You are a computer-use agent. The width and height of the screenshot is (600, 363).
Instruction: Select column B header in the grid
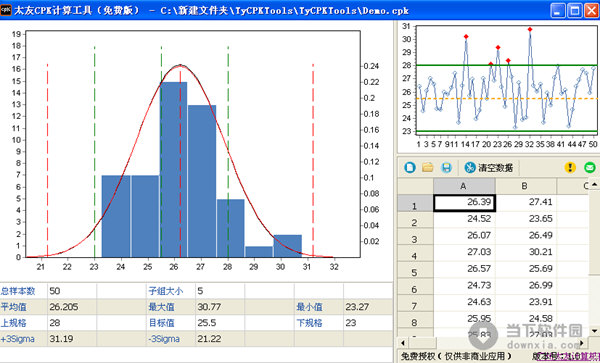point(525,186)
